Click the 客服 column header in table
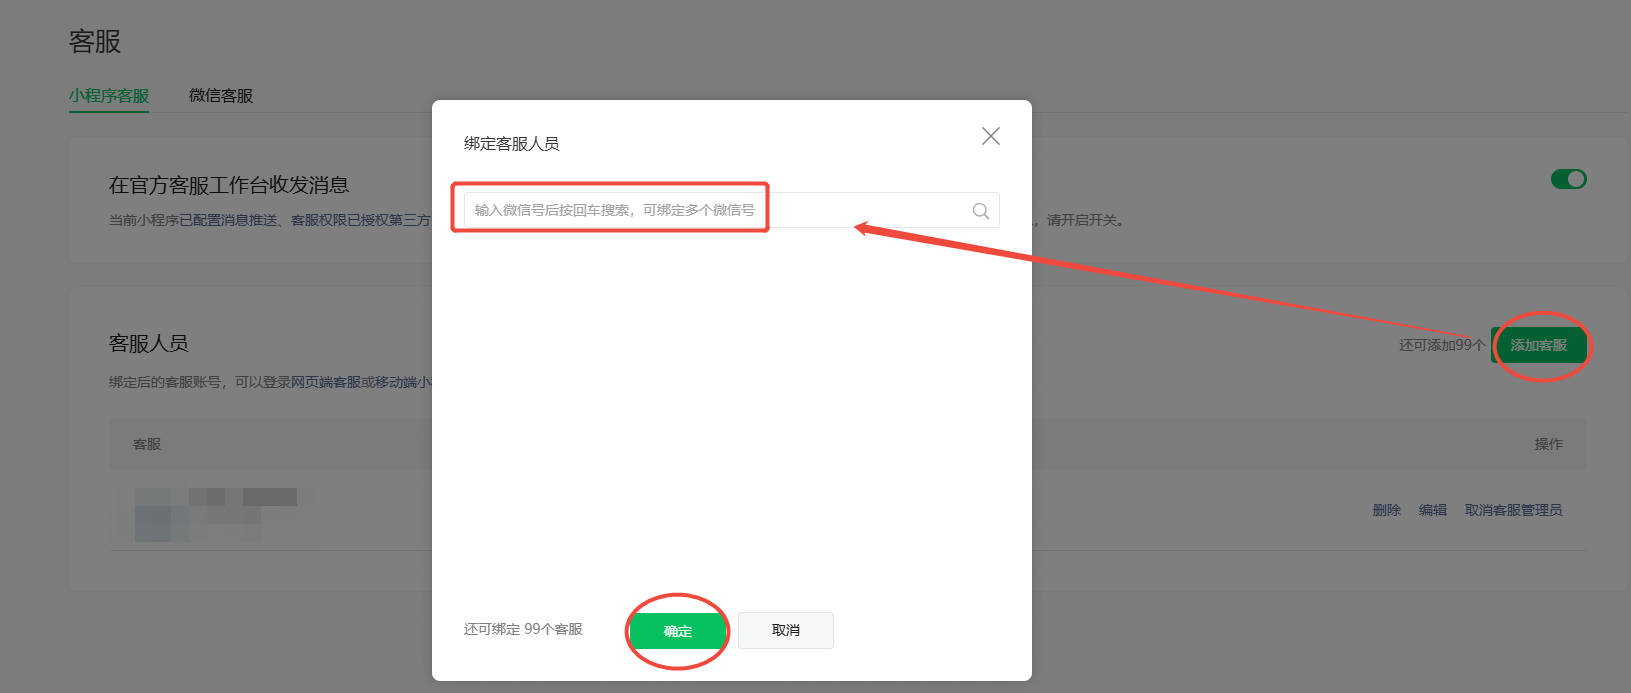1631x693 pixels. point(147,444)
